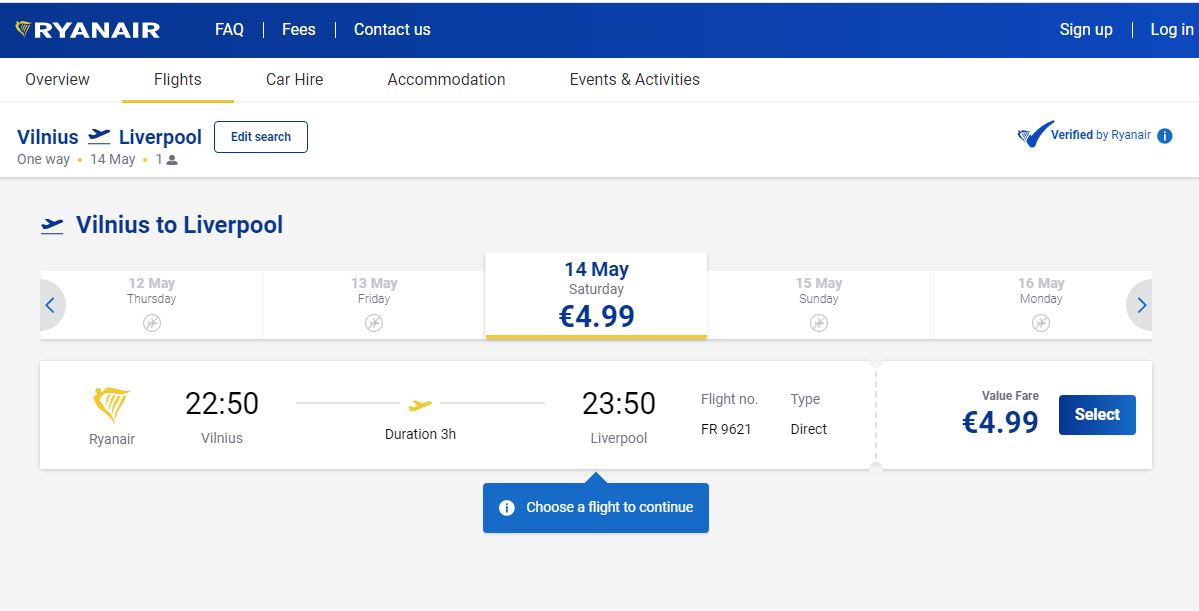Select the 12 May Thursday date
The width and height of the screenshot is (1199, 611).
(x=151, y=304)
